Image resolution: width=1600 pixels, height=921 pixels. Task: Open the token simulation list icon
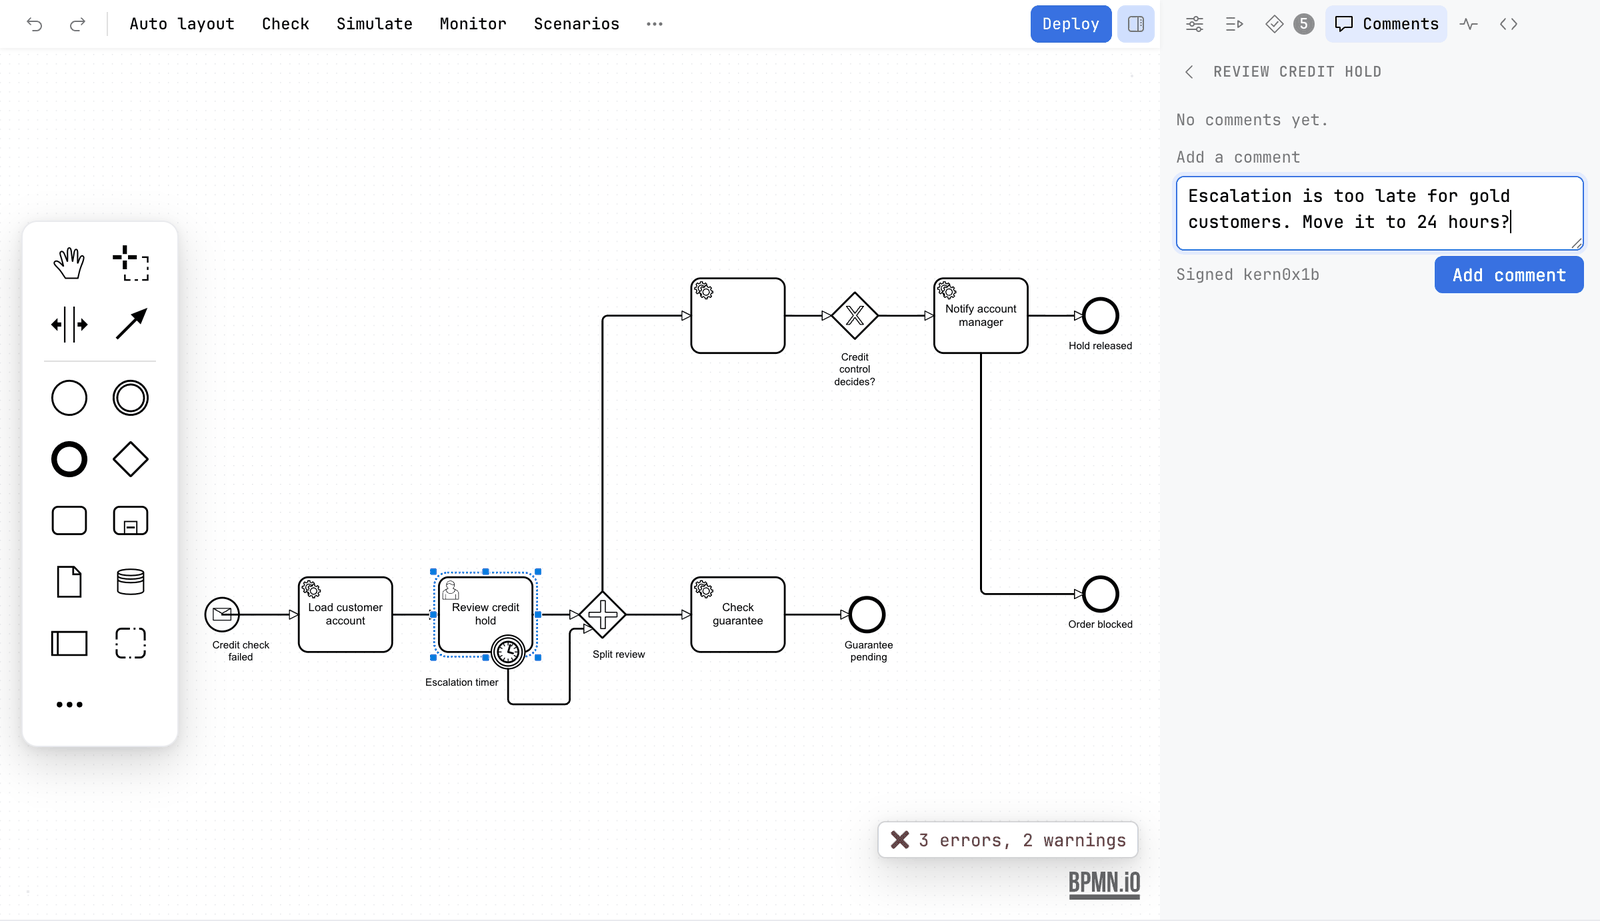click(x=1234, y=24)
